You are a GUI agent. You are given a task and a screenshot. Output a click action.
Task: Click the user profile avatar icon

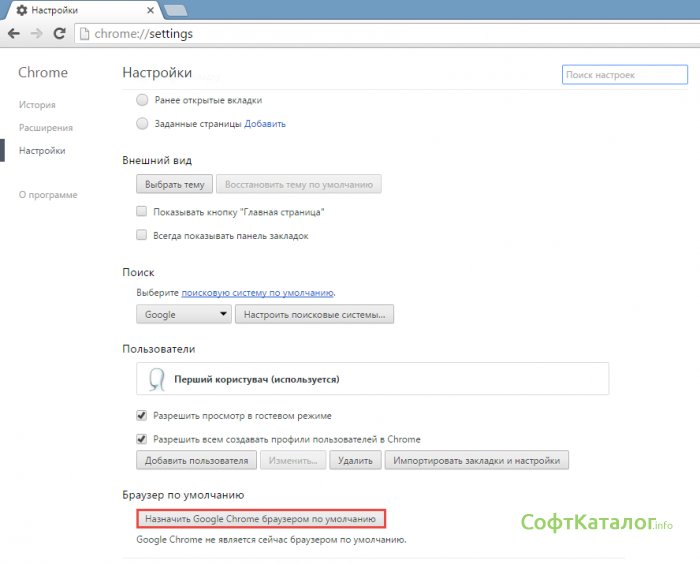(x=156, y=380)
